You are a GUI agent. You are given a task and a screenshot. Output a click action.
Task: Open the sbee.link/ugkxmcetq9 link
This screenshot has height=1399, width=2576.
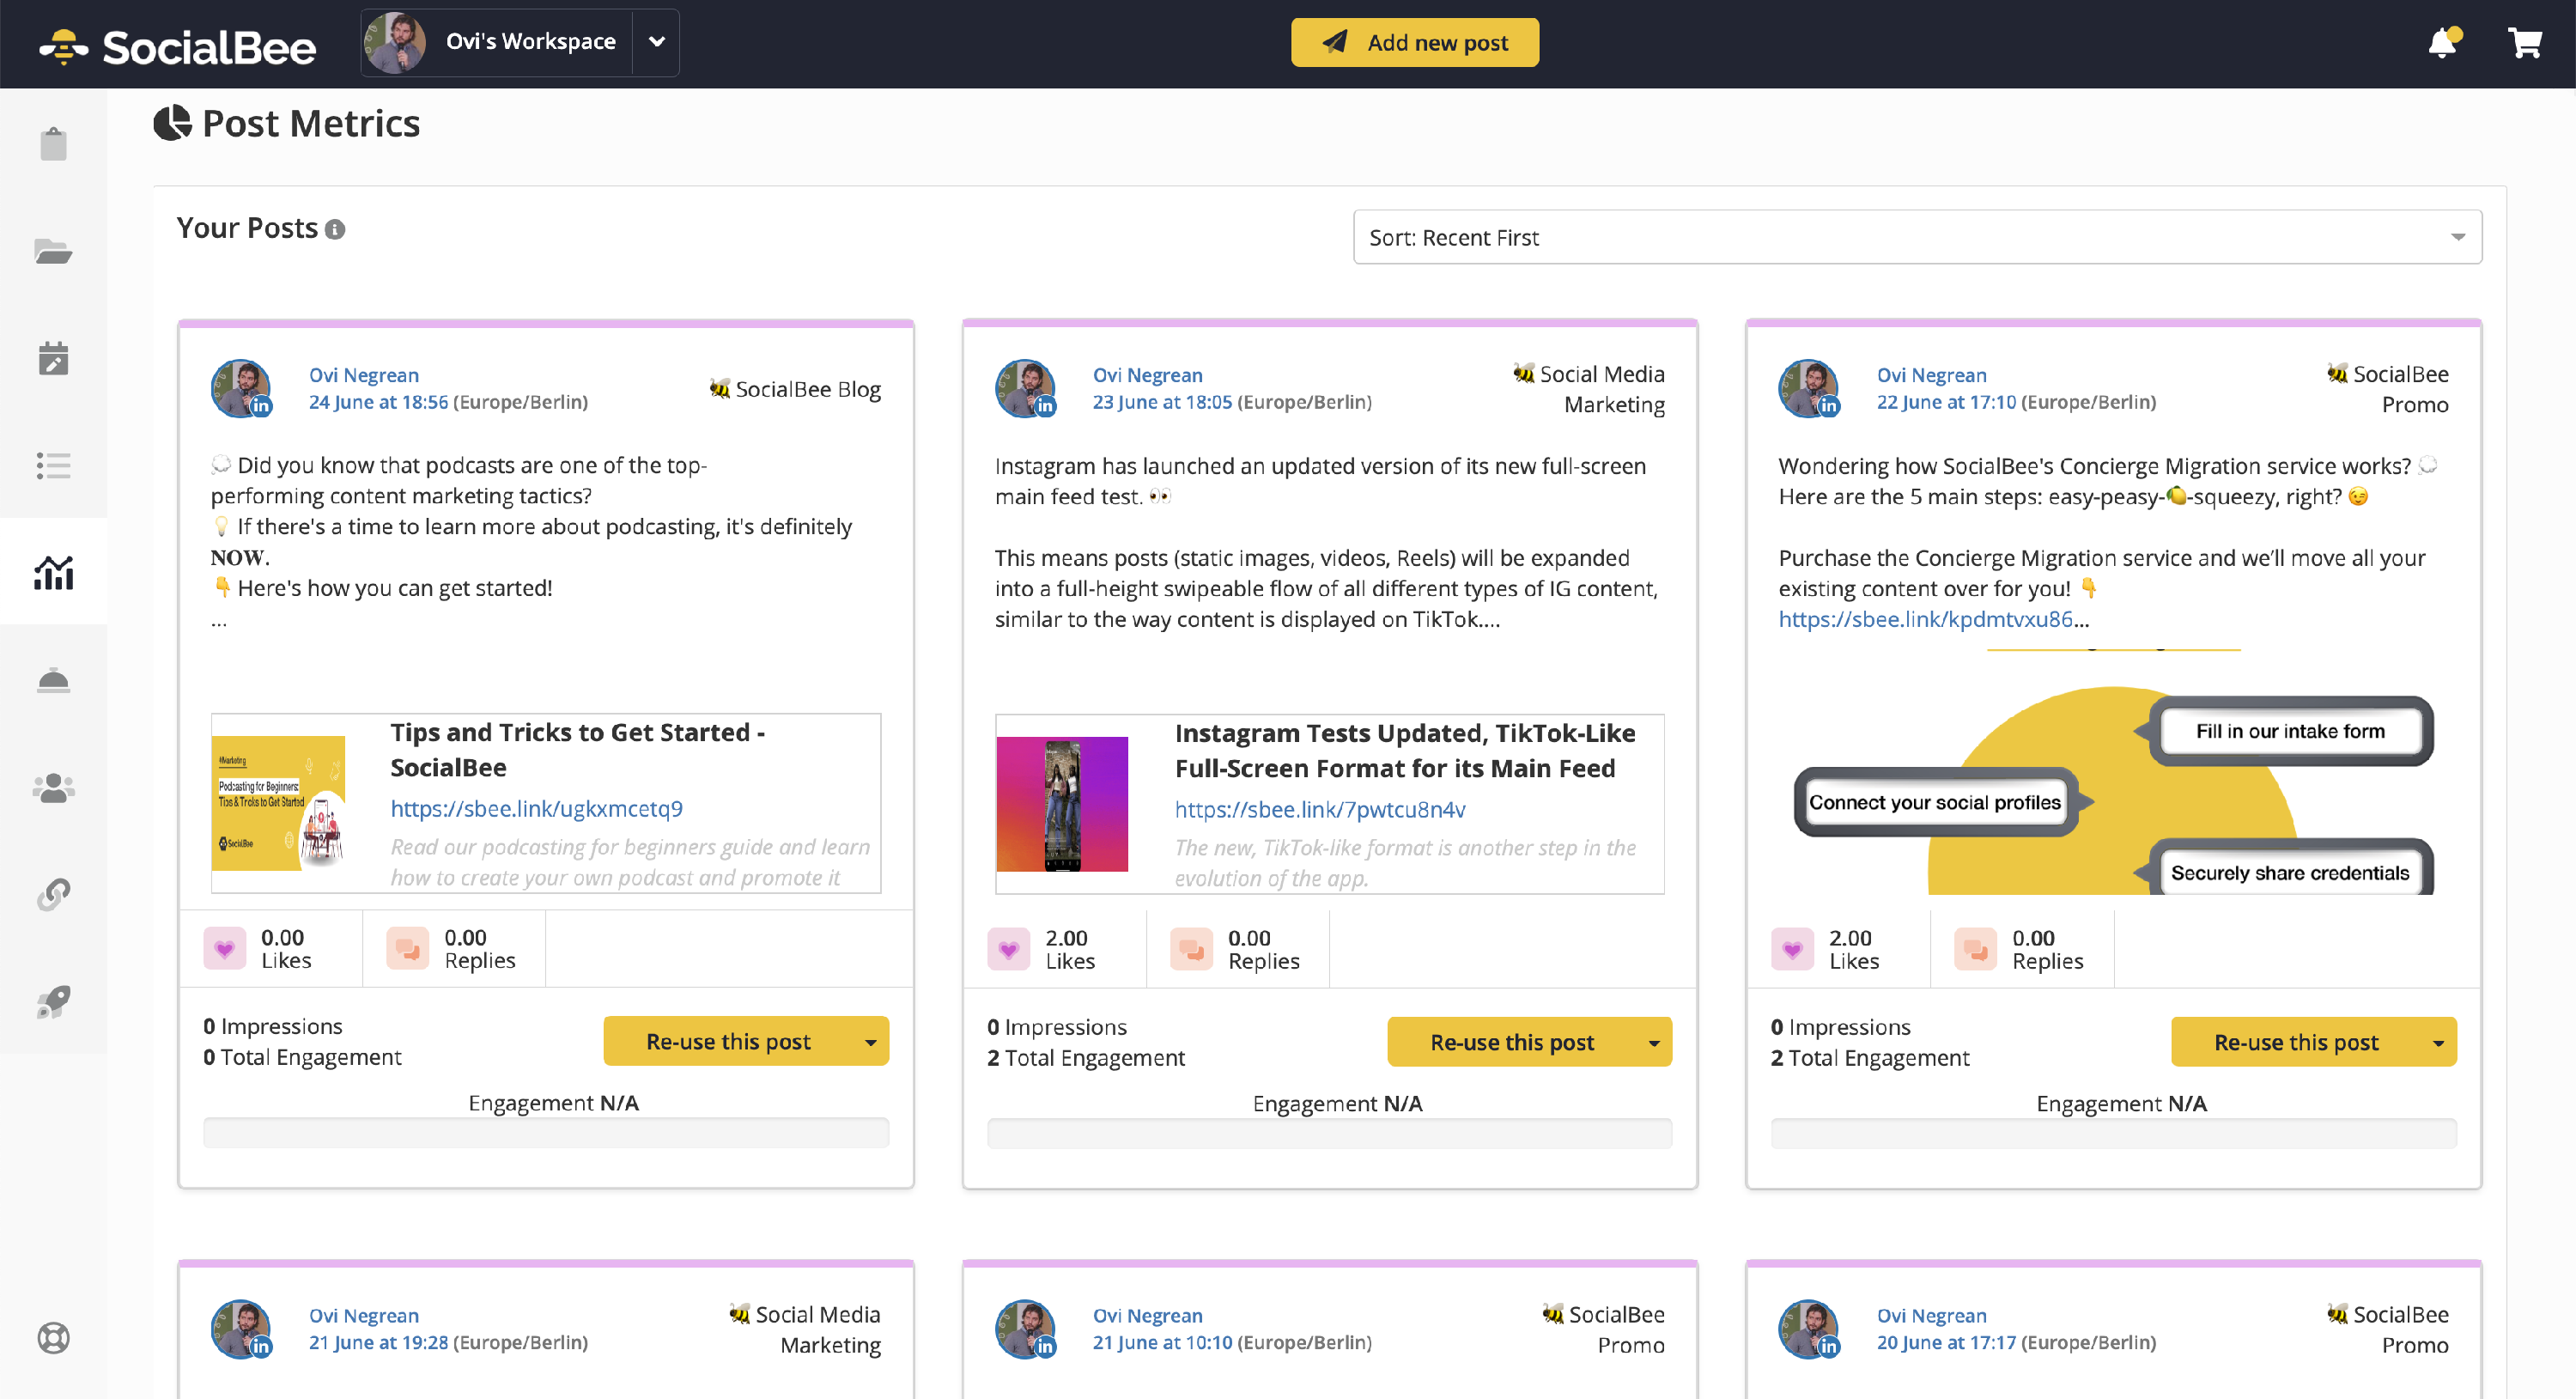pyautogui.click(x=536, y=808)
